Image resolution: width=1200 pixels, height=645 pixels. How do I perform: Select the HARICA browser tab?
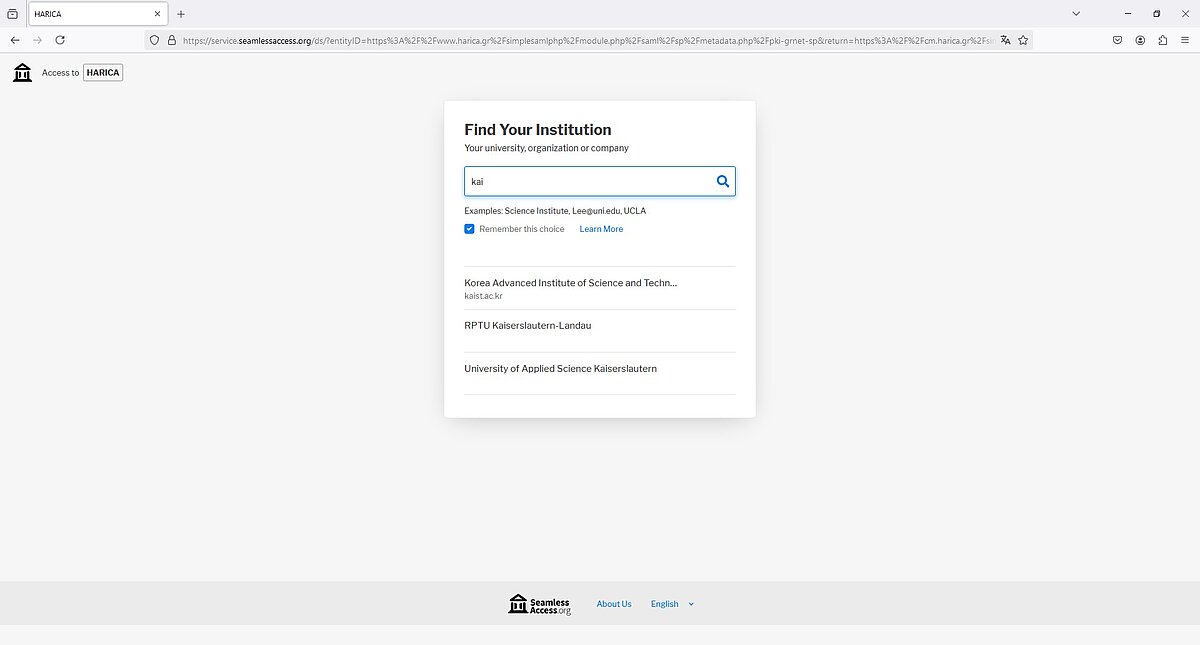coord(97,14)
